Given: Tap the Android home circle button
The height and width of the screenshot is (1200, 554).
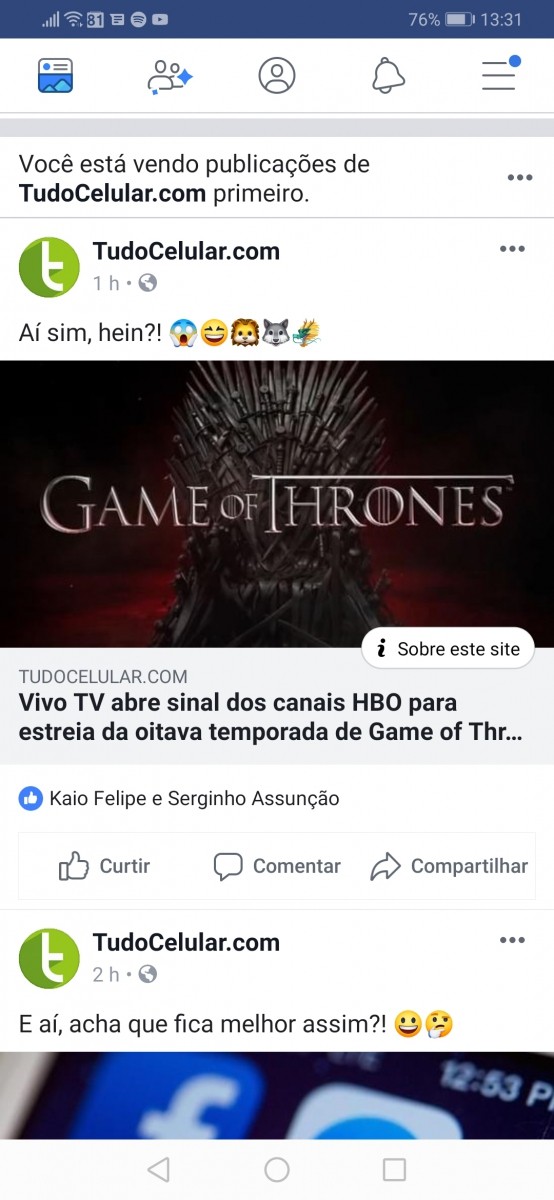Looking at the screenshot, I should 277,1169.
